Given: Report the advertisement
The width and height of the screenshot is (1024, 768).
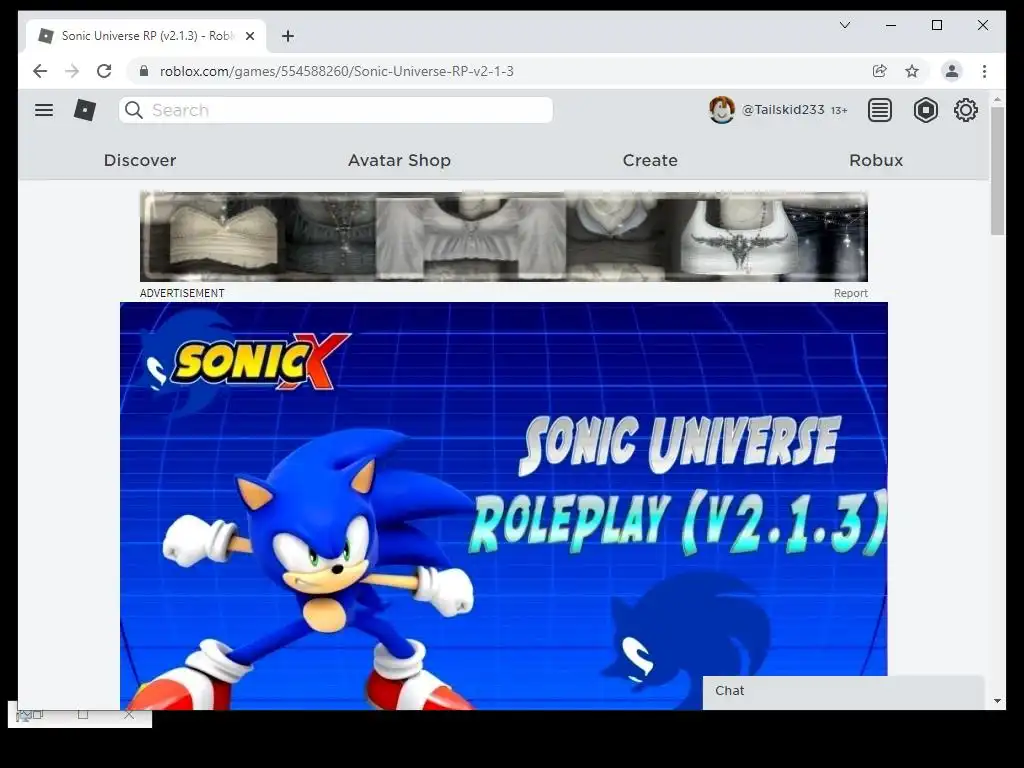Looking at the screenshot, I should pos(850,293).
